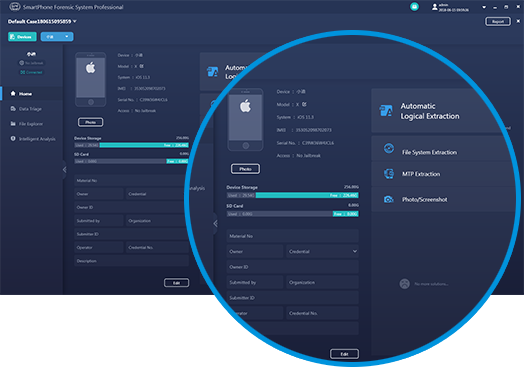Click the green notification icon in title bar
Screen dimensions: 524x368
(x=414, y=7)
